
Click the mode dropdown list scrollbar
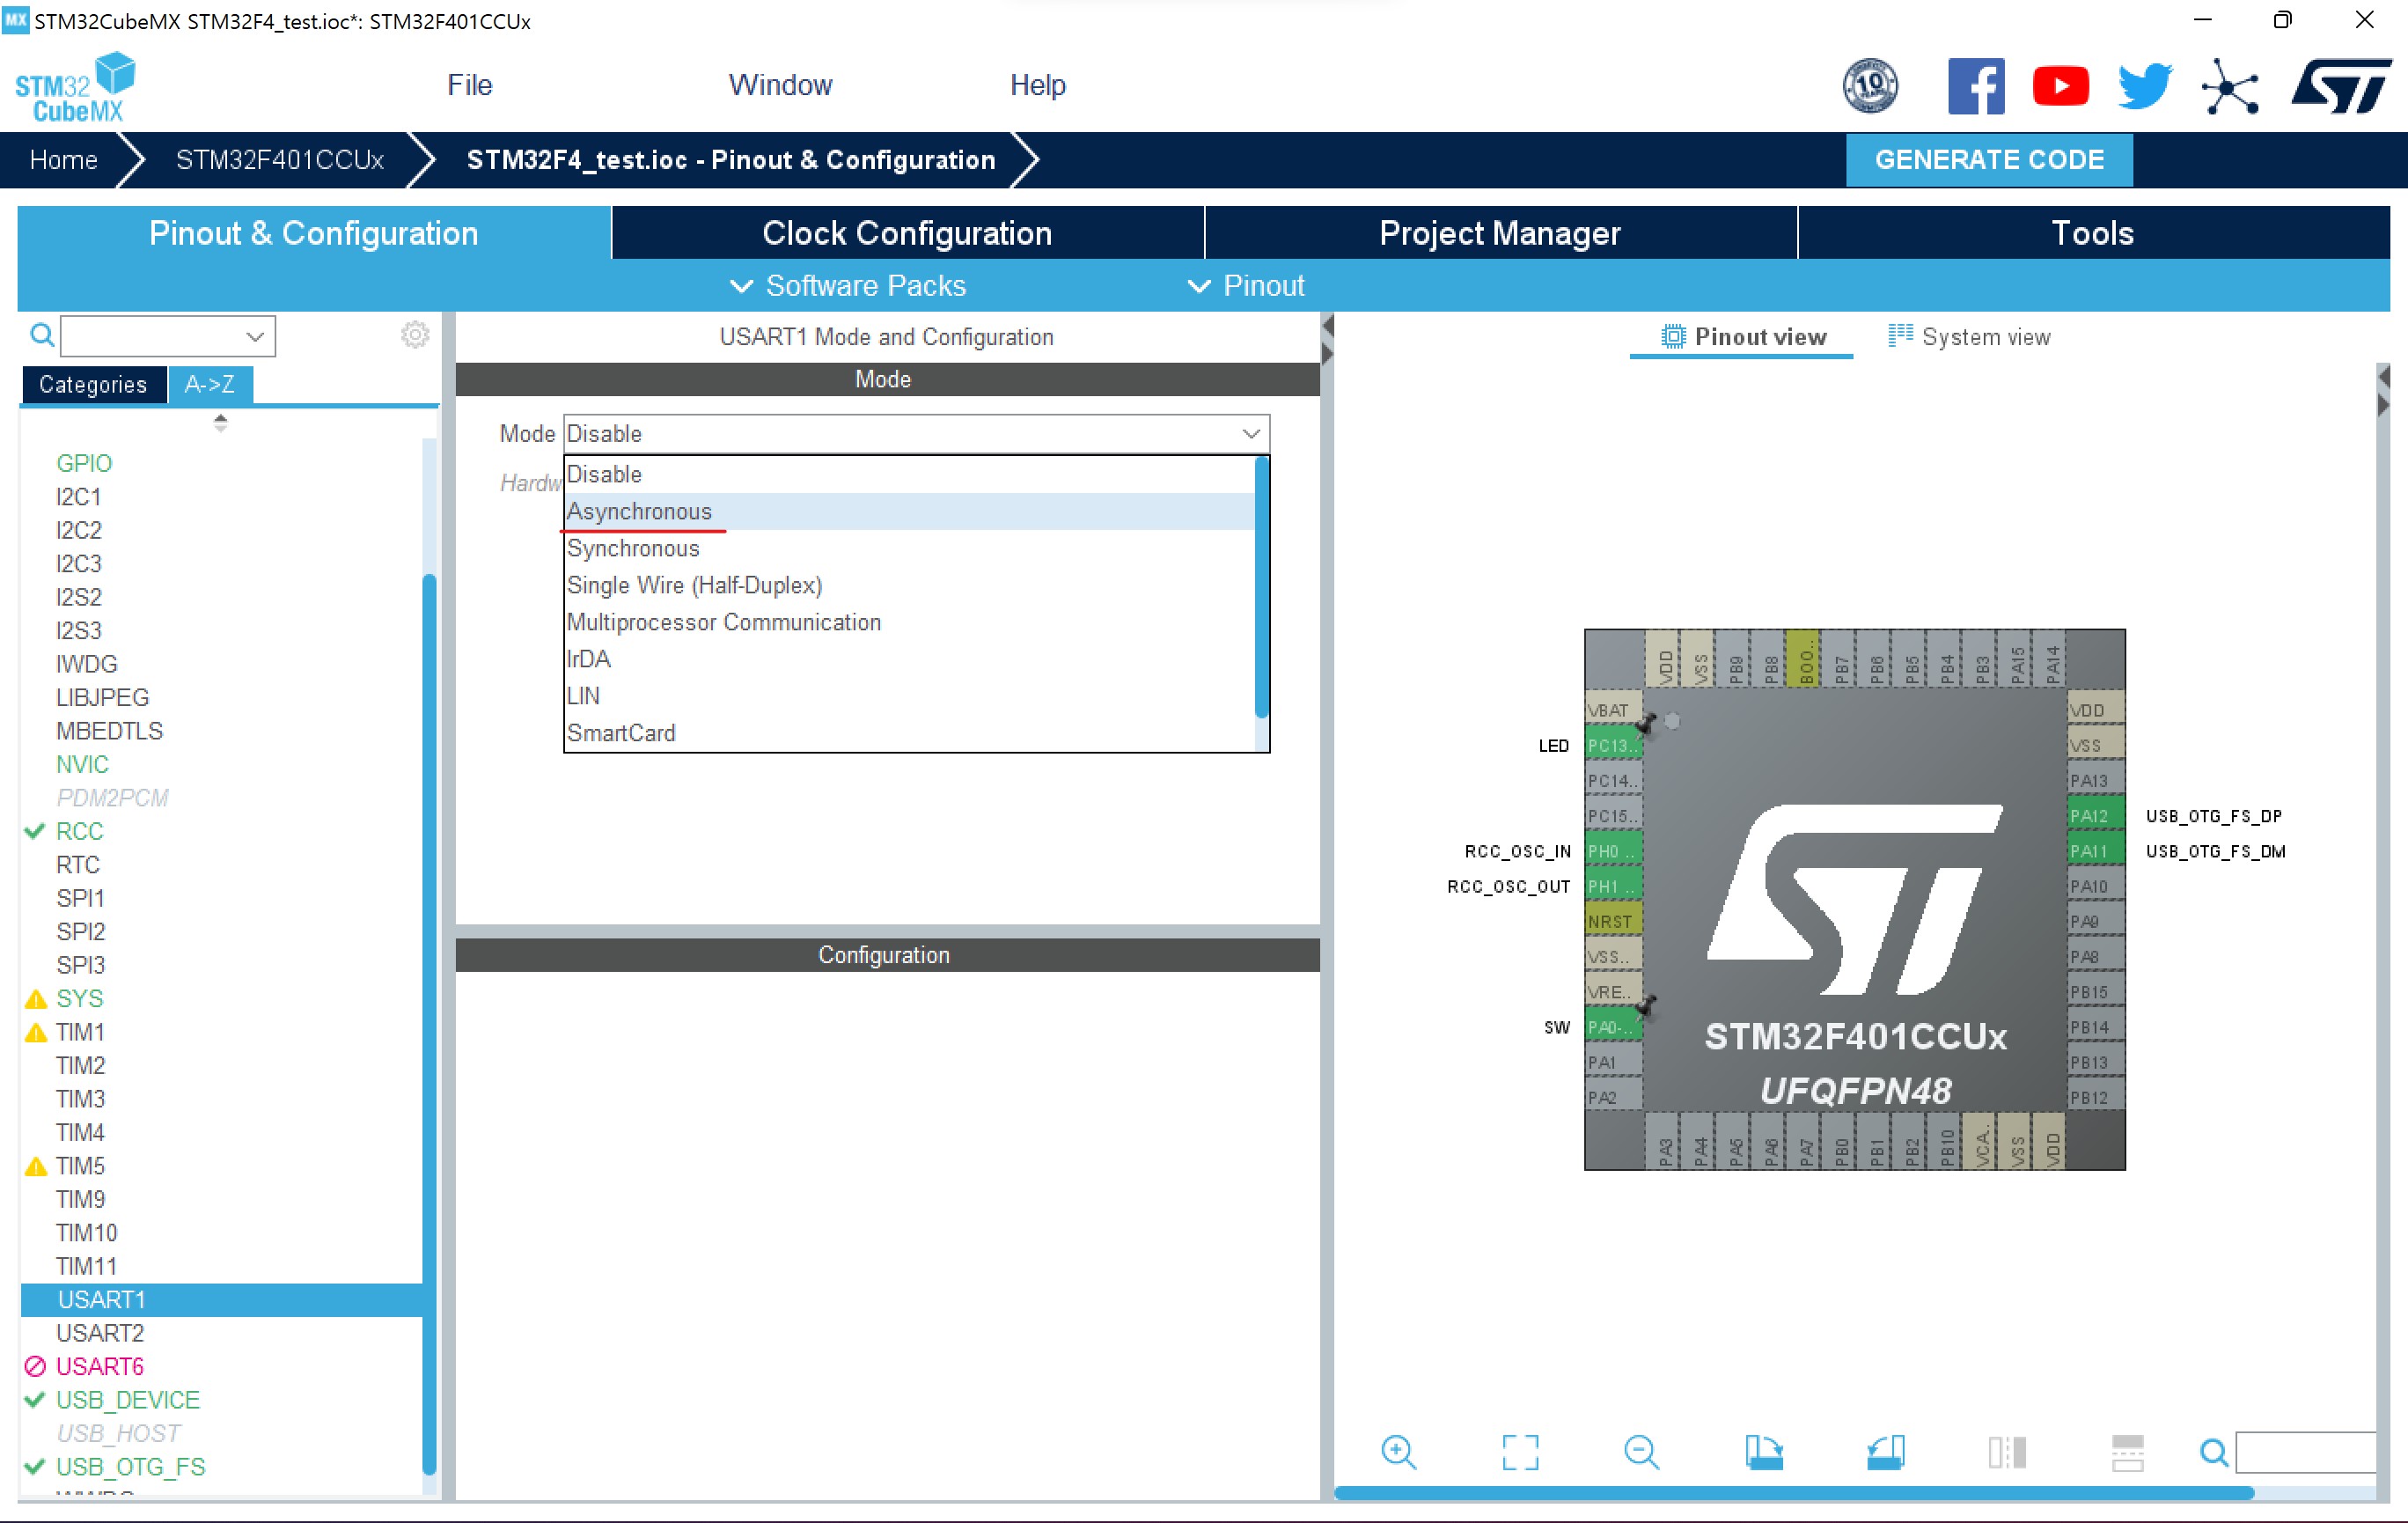pyautogui.click(x=1262, y=587)
